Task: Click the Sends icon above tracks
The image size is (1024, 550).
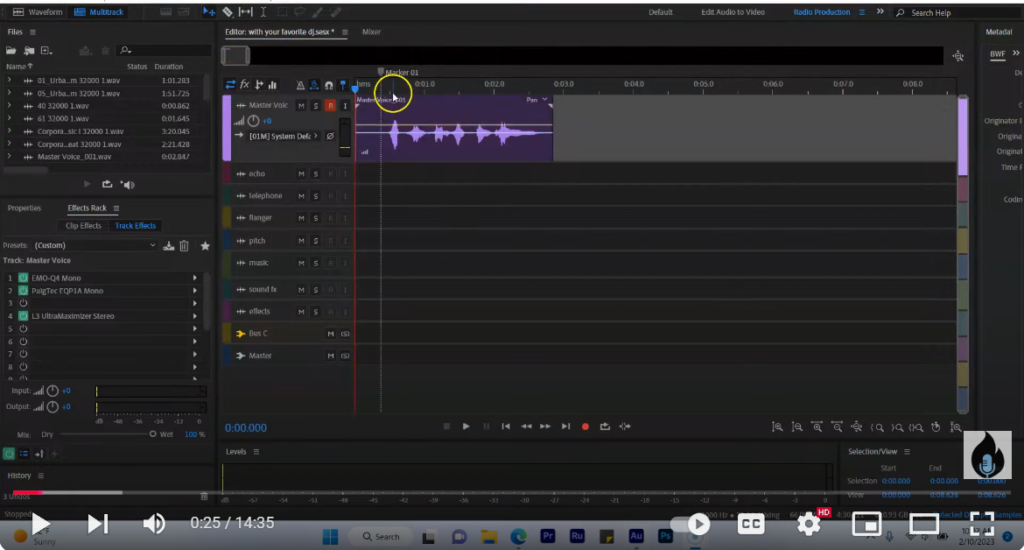Action: coord(259,85)
